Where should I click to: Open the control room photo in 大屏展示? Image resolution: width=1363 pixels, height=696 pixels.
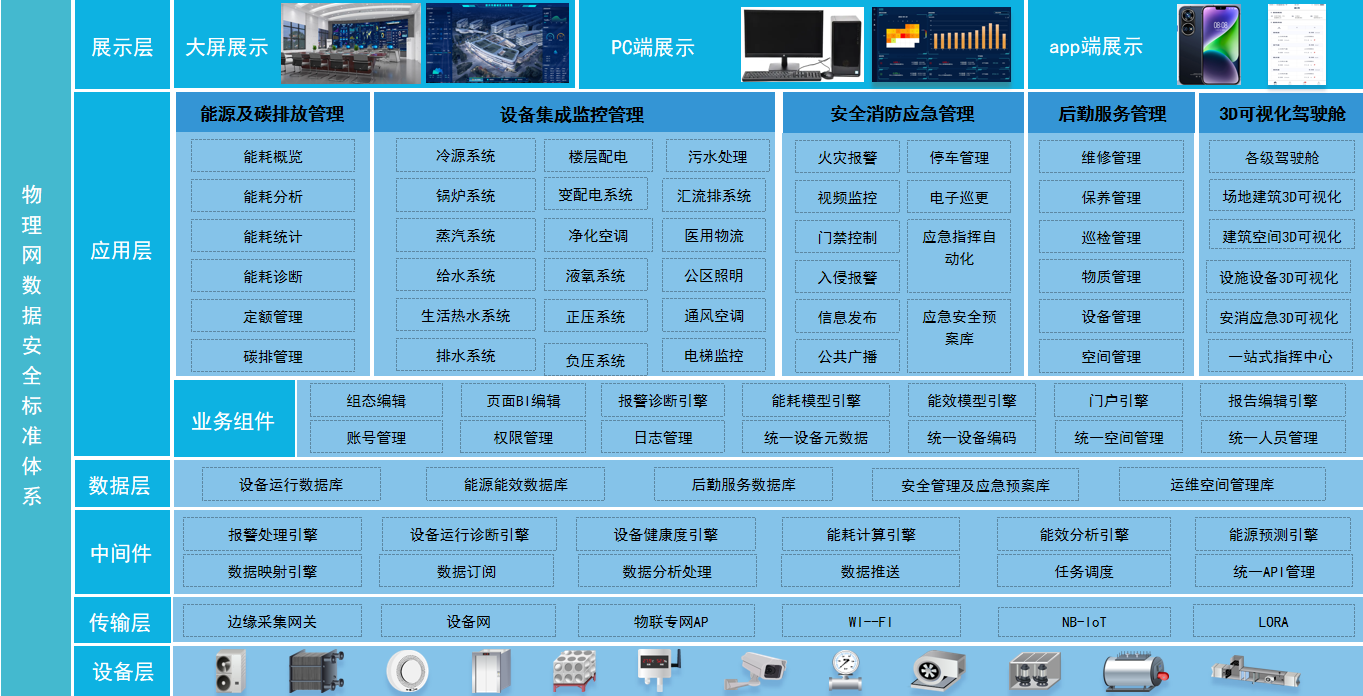pyautogui.click(x=351, y=44)
